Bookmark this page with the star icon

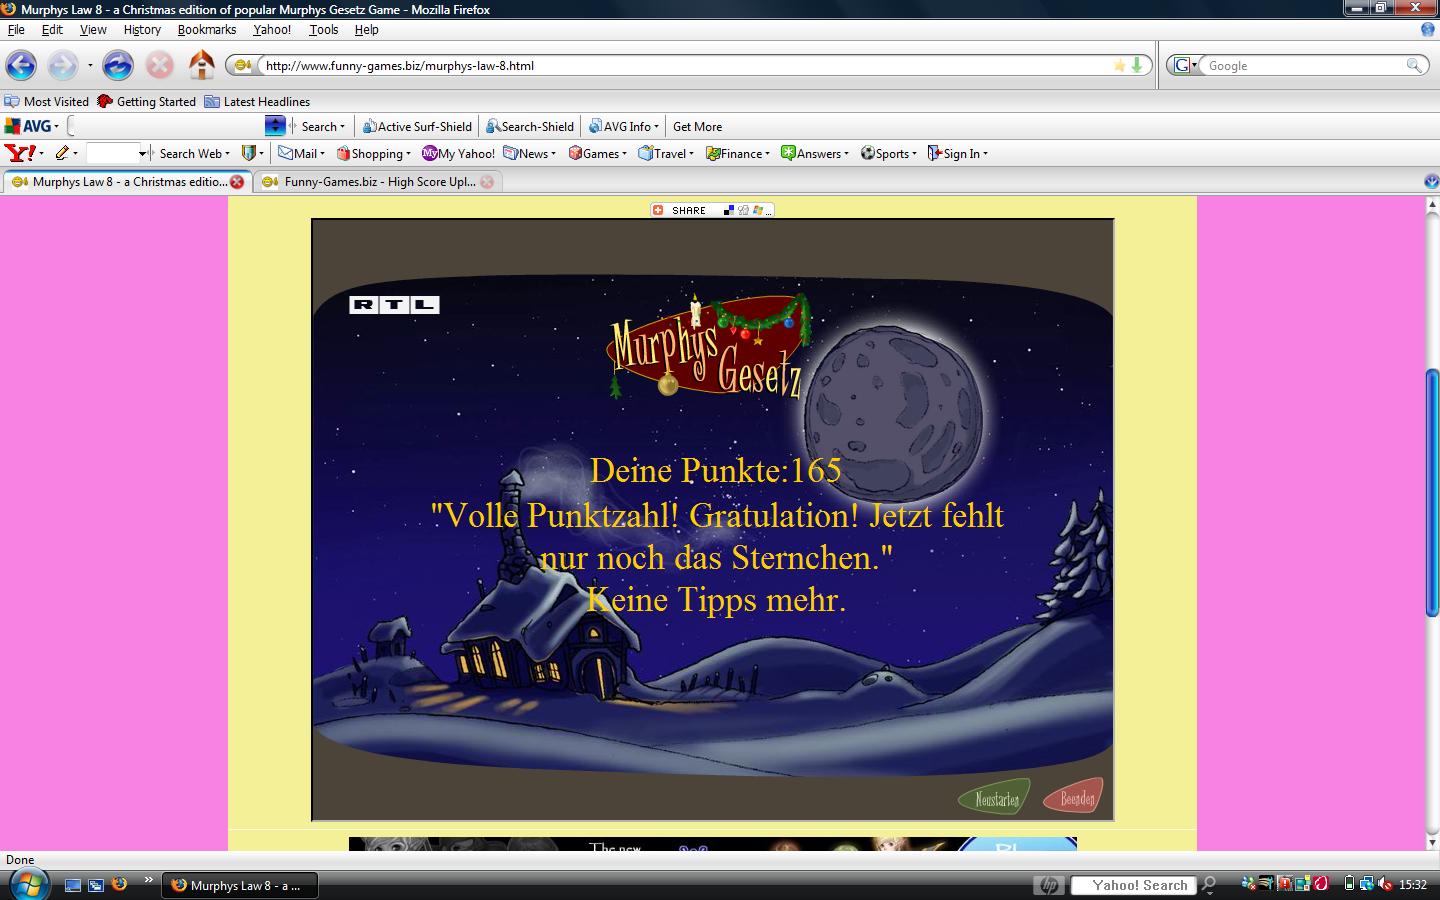[x=1119, y=65]
